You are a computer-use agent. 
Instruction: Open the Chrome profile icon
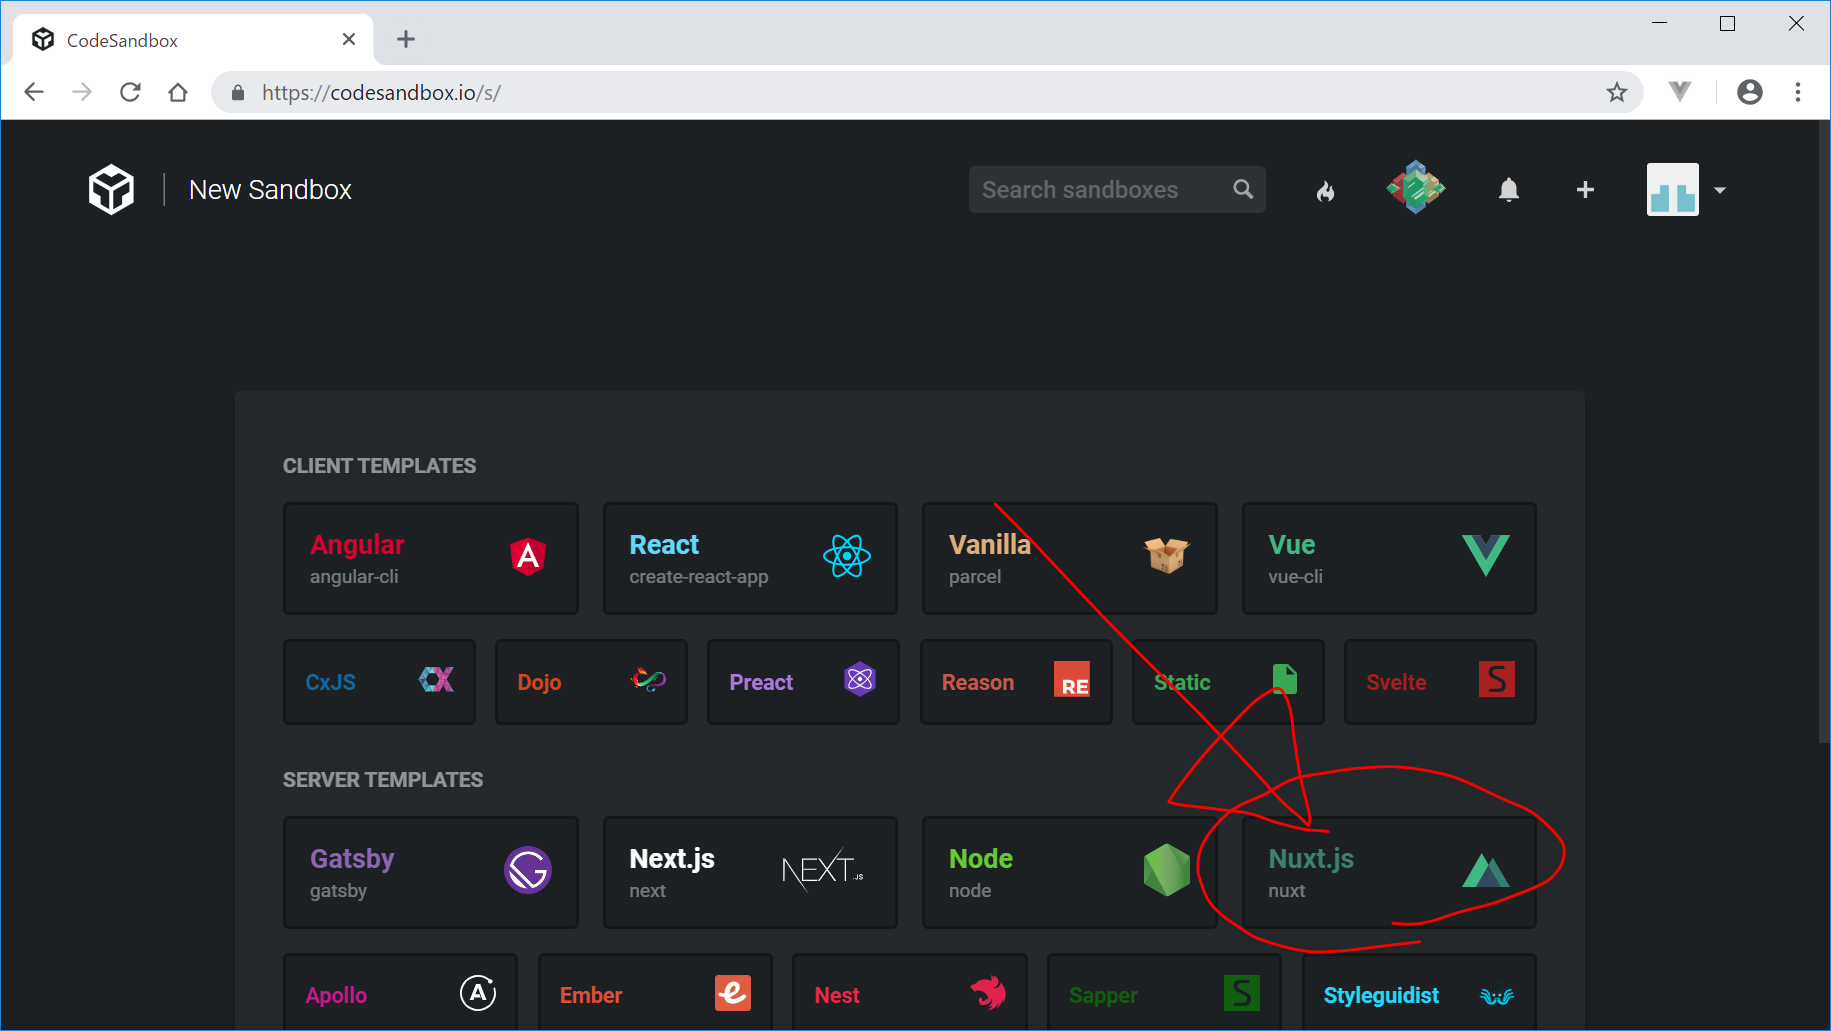pyautogui.click(x=1749, y=92)
